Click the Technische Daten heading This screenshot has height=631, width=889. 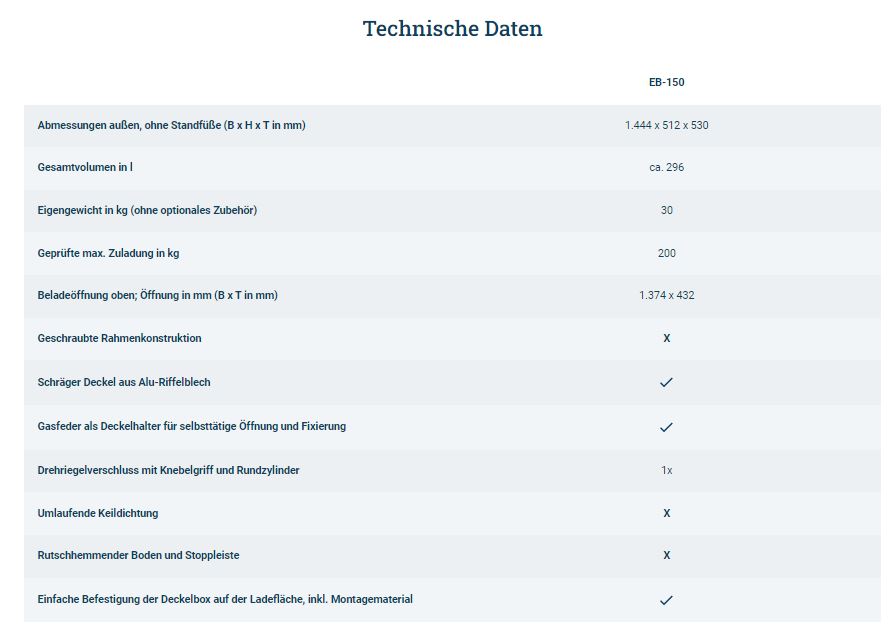[452, 29]
